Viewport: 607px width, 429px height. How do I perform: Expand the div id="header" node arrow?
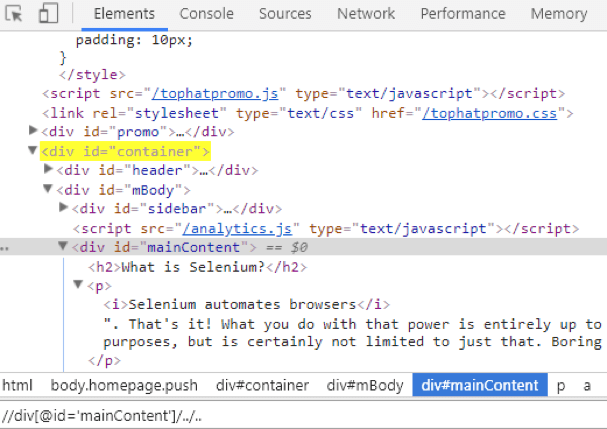pyautogui.click(x=48, y=169)
